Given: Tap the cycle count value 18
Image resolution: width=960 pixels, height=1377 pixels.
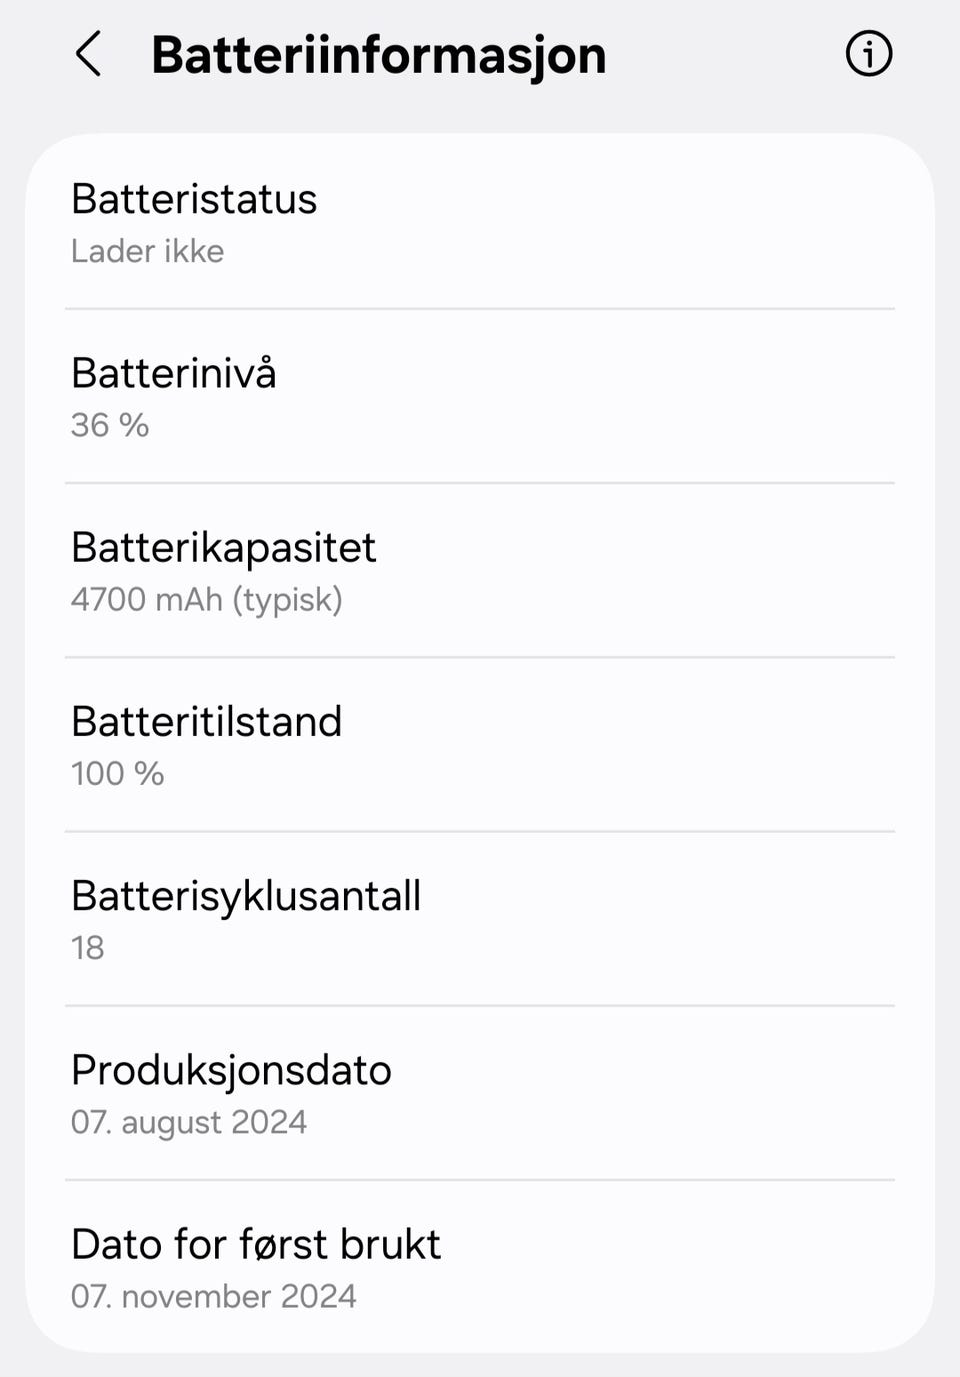Looking at the screenshot, I should coord(87,947).
